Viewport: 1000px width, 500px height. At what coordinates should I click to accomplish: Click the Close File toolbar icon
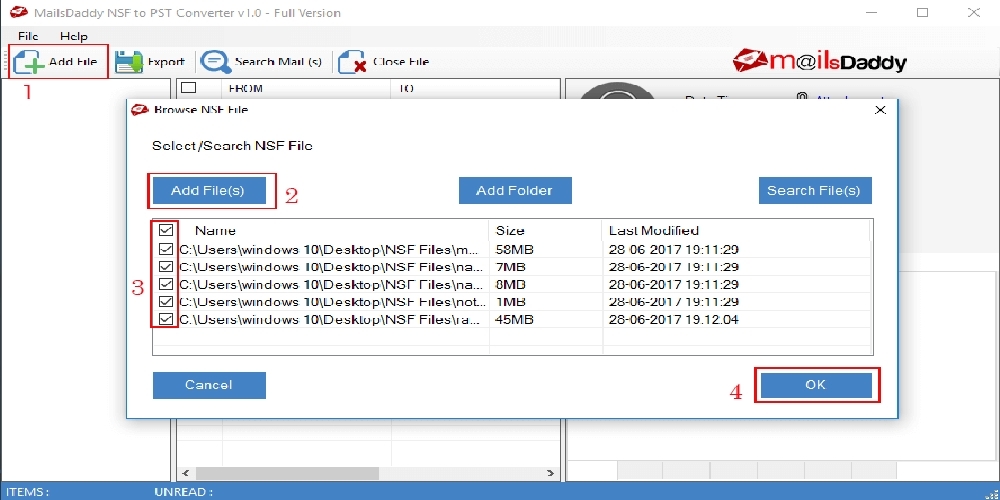(351, 62)
